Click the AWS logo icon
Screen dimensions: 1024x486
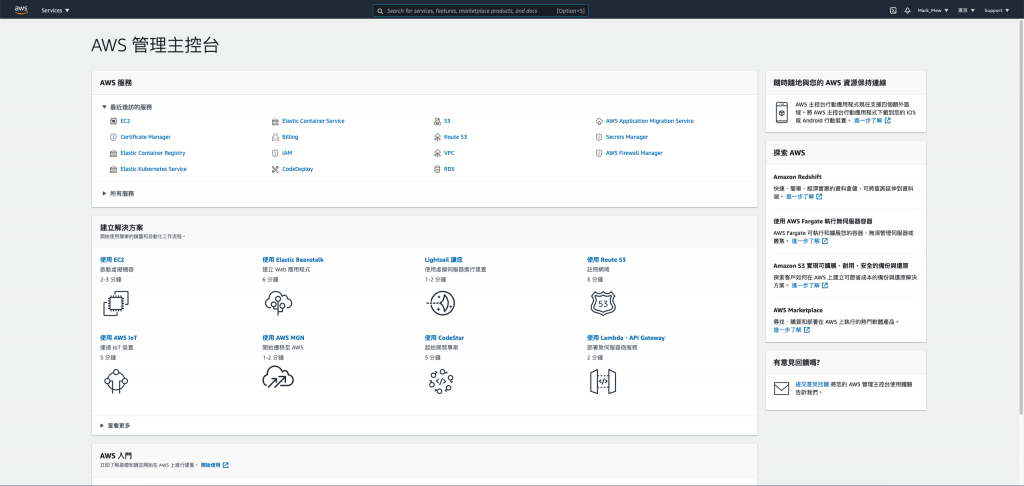pos(21,10)
